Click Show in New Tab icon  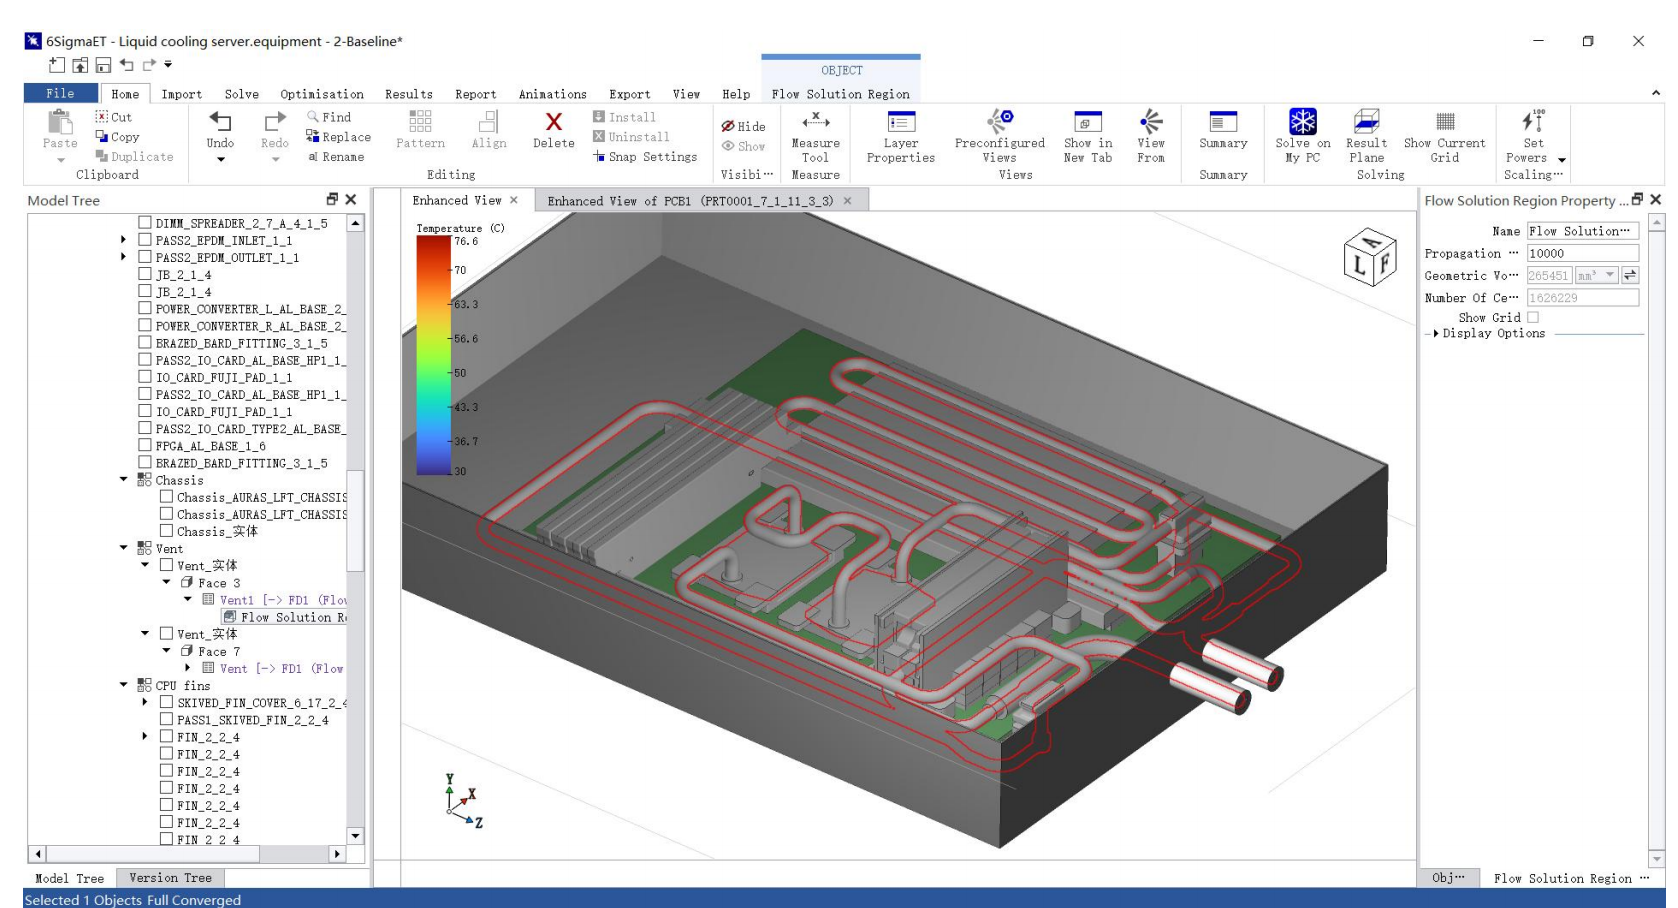click(1087, 124)
